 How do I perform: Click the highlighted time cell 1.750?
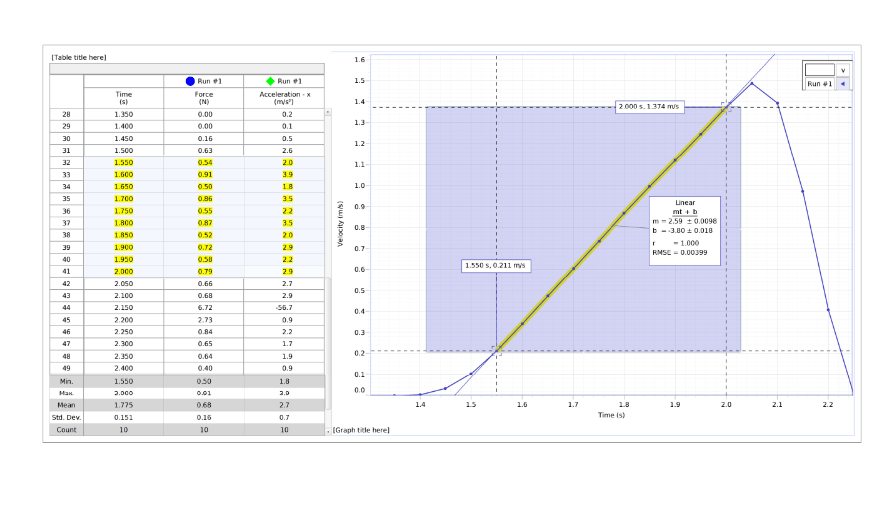pyautogui.click(x=123, y=211)
